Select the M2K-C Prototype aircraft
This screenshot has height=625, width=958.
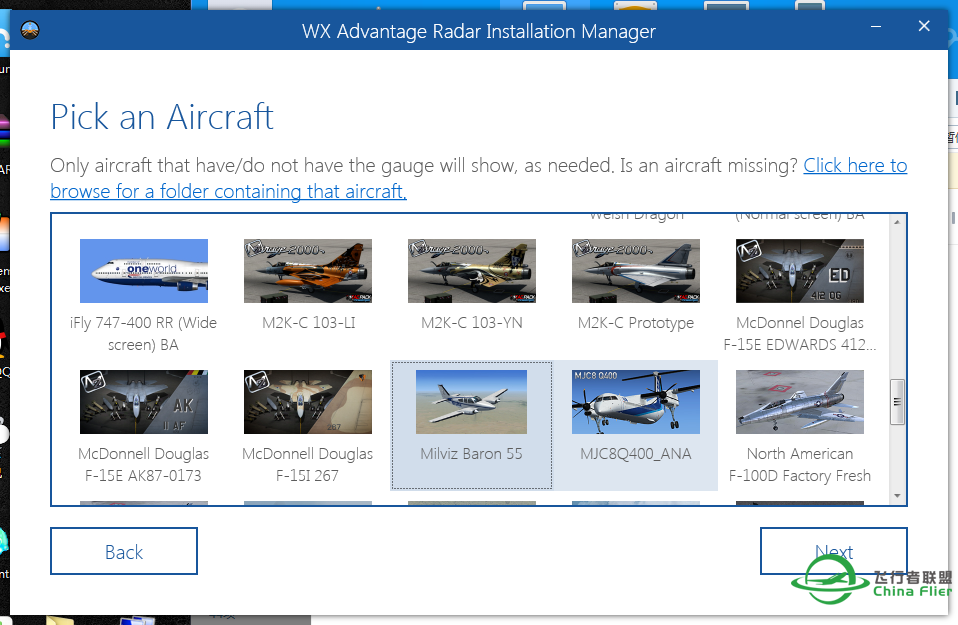(635, 271)
